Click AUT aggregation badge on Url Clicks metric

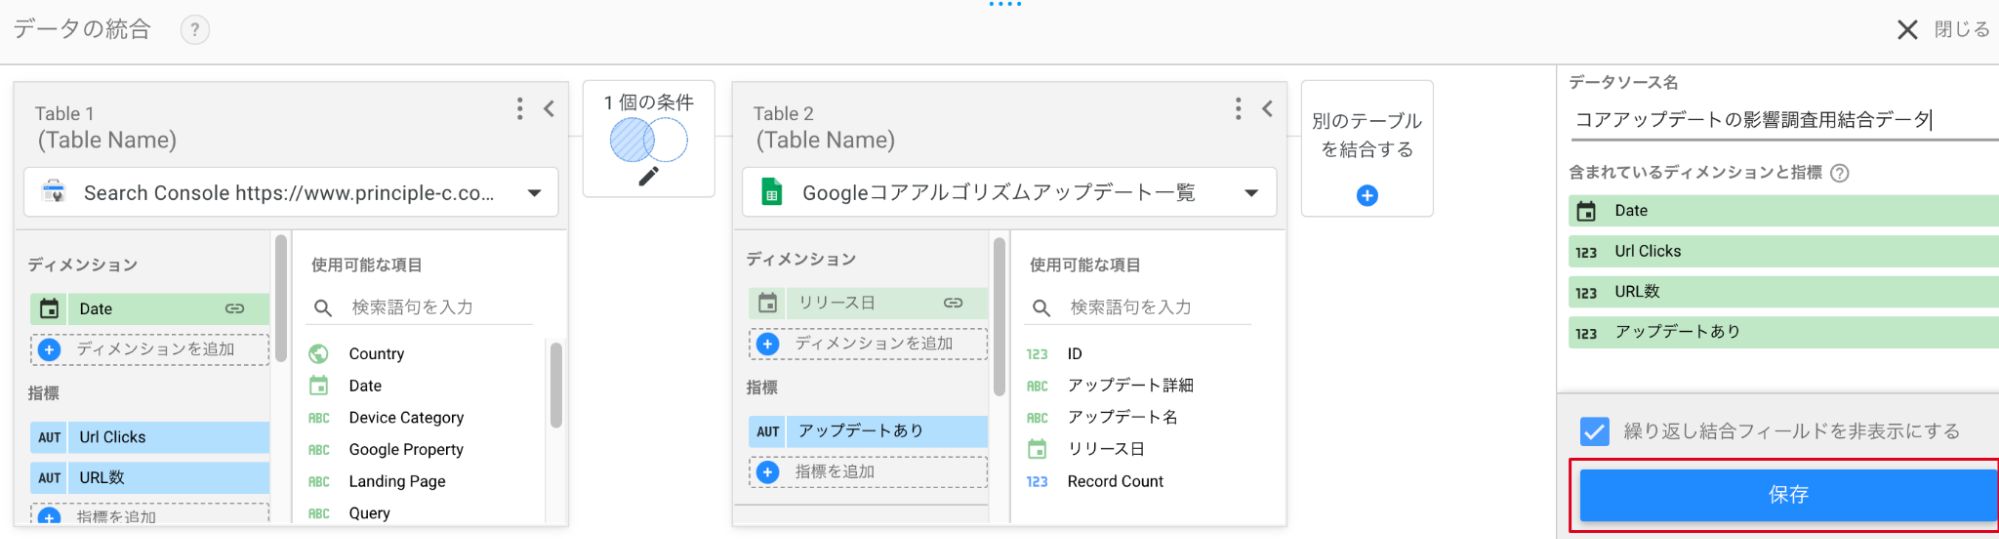tap(50, 437)
